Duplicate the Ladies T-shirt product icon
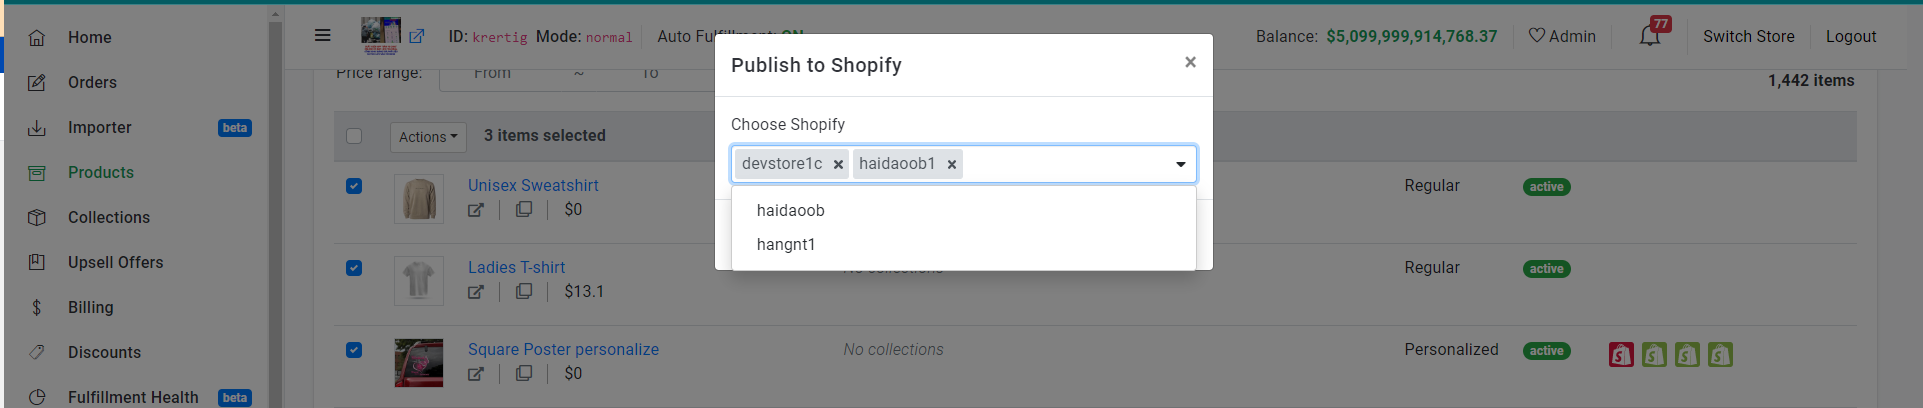The height and width of the screenshot is (408, 1923). (x=524, y=292)
